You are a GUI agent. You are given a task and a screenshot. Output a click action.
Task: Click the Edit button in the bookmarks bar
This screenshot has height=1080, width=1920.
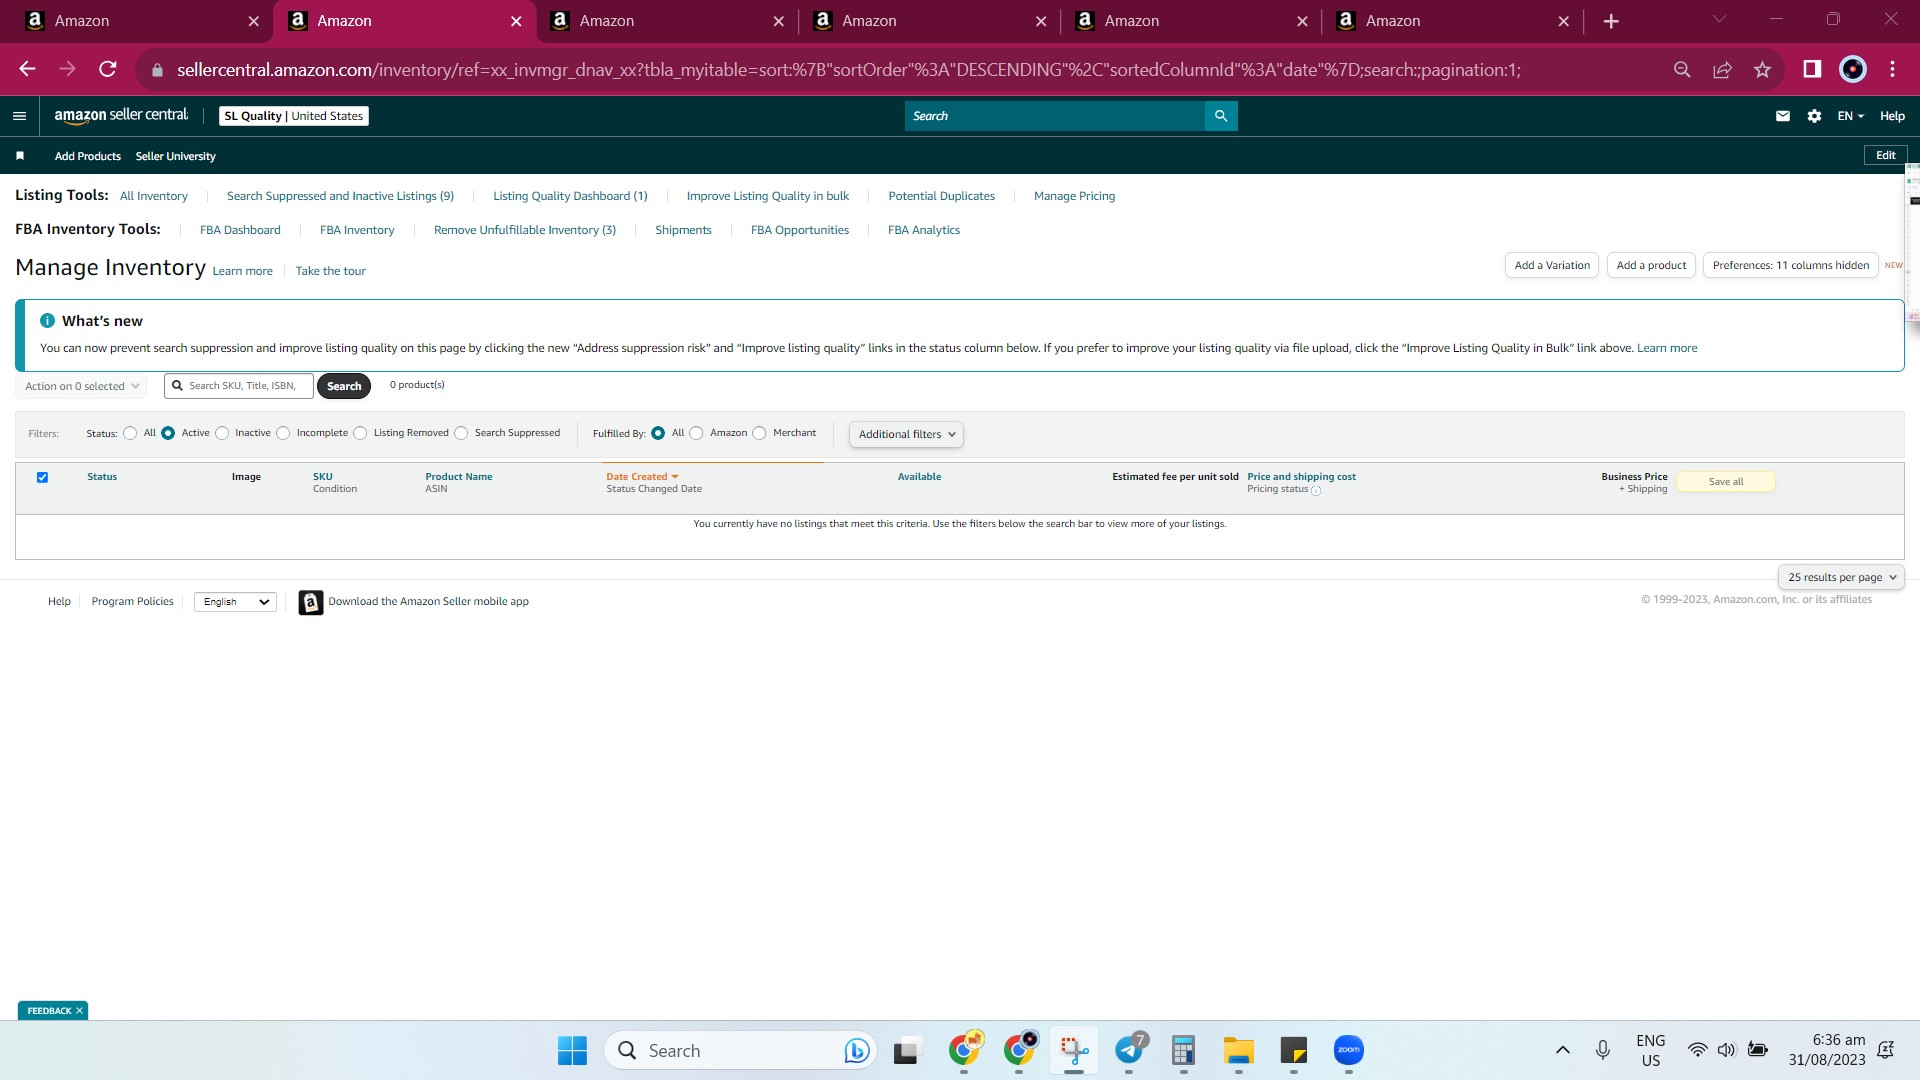[1886, 155]
